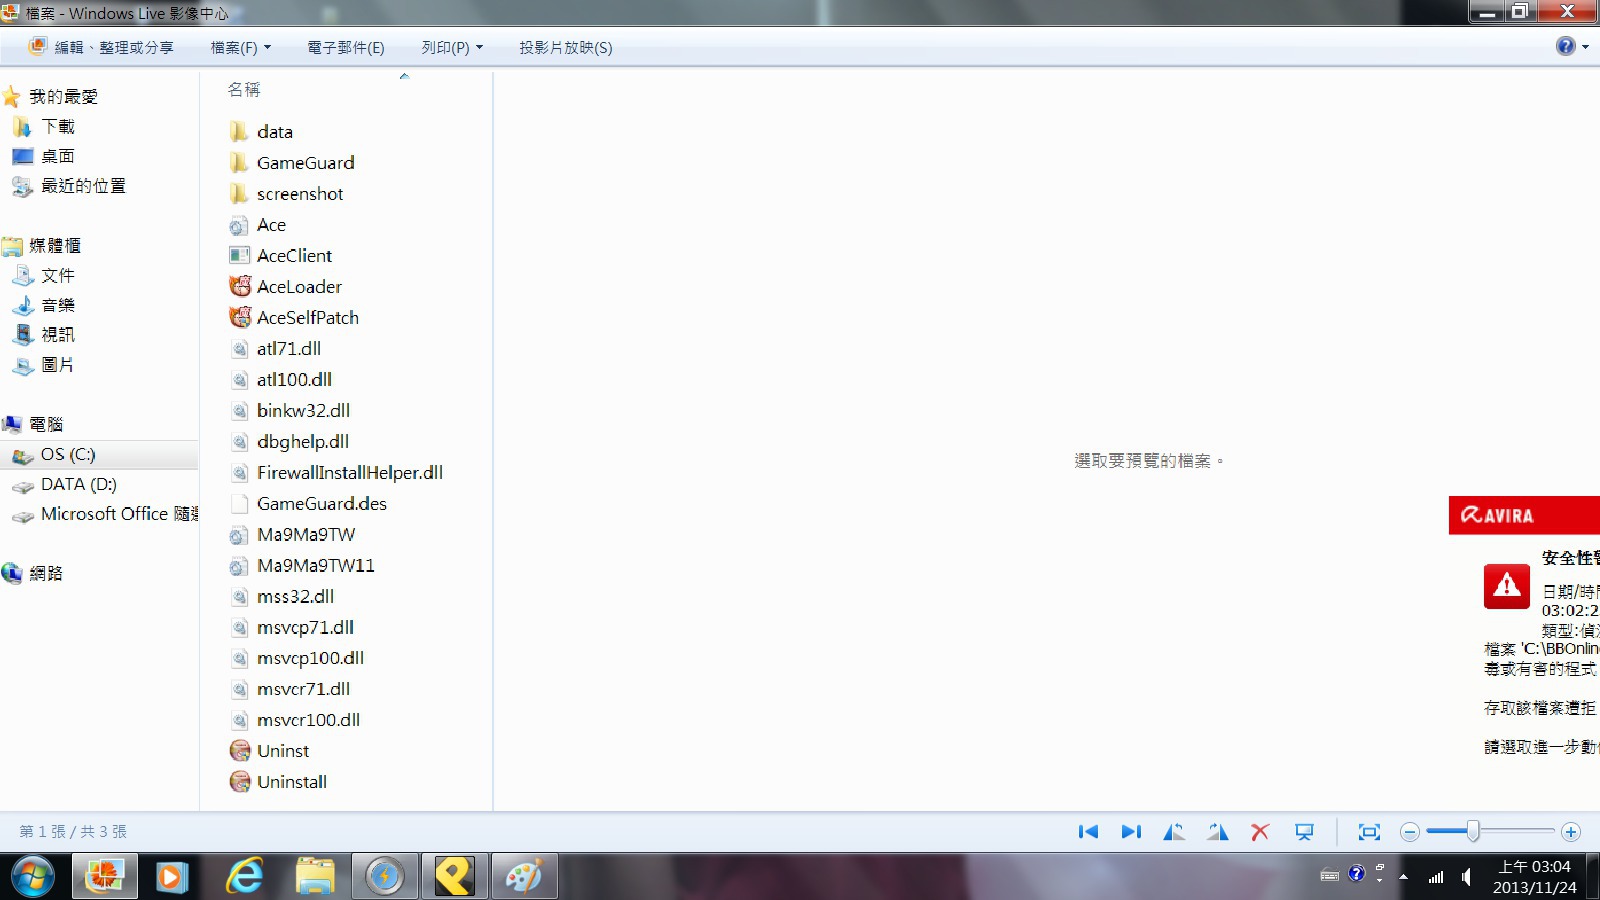Viewport: 1600px width, 900px height.
Task: Go to the next photo
Action: click(1131, 832)
